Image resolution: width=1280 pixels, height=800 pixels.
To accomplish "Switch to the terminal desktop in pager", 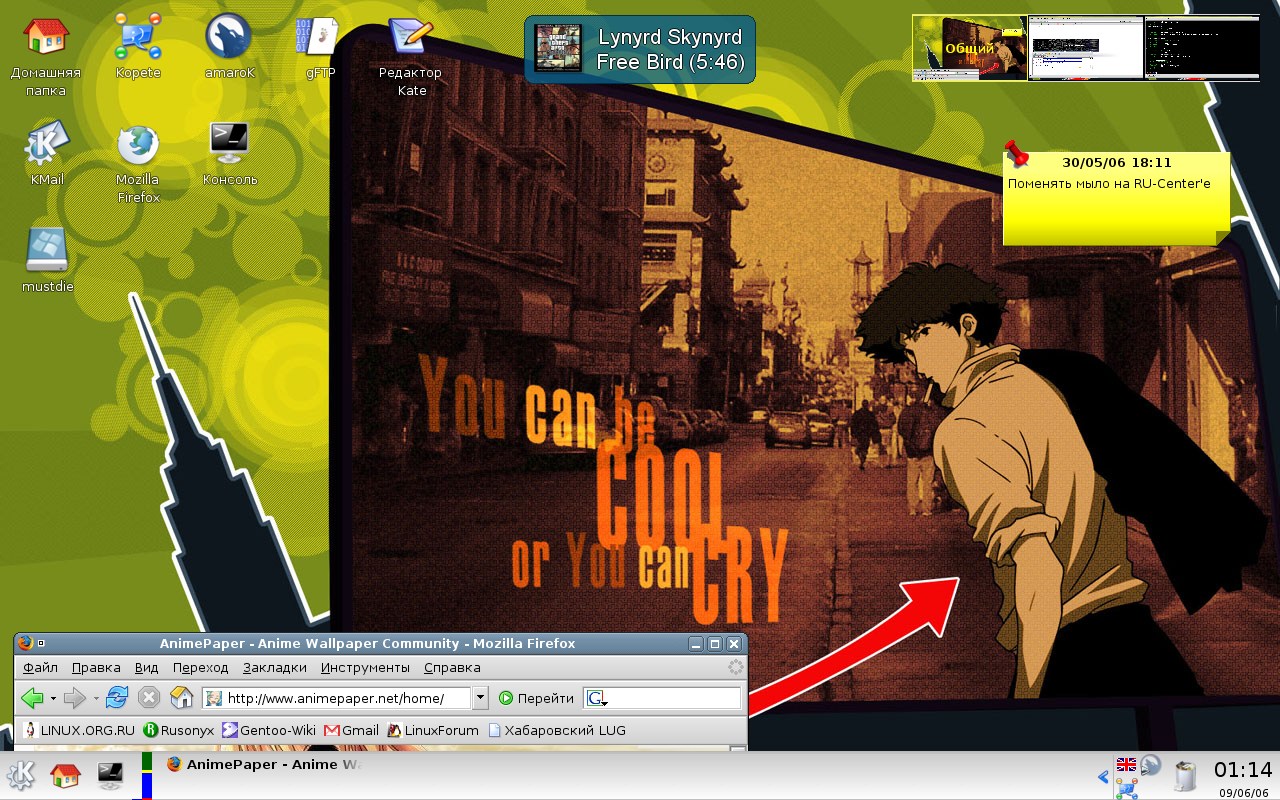I will (1202, 48).
